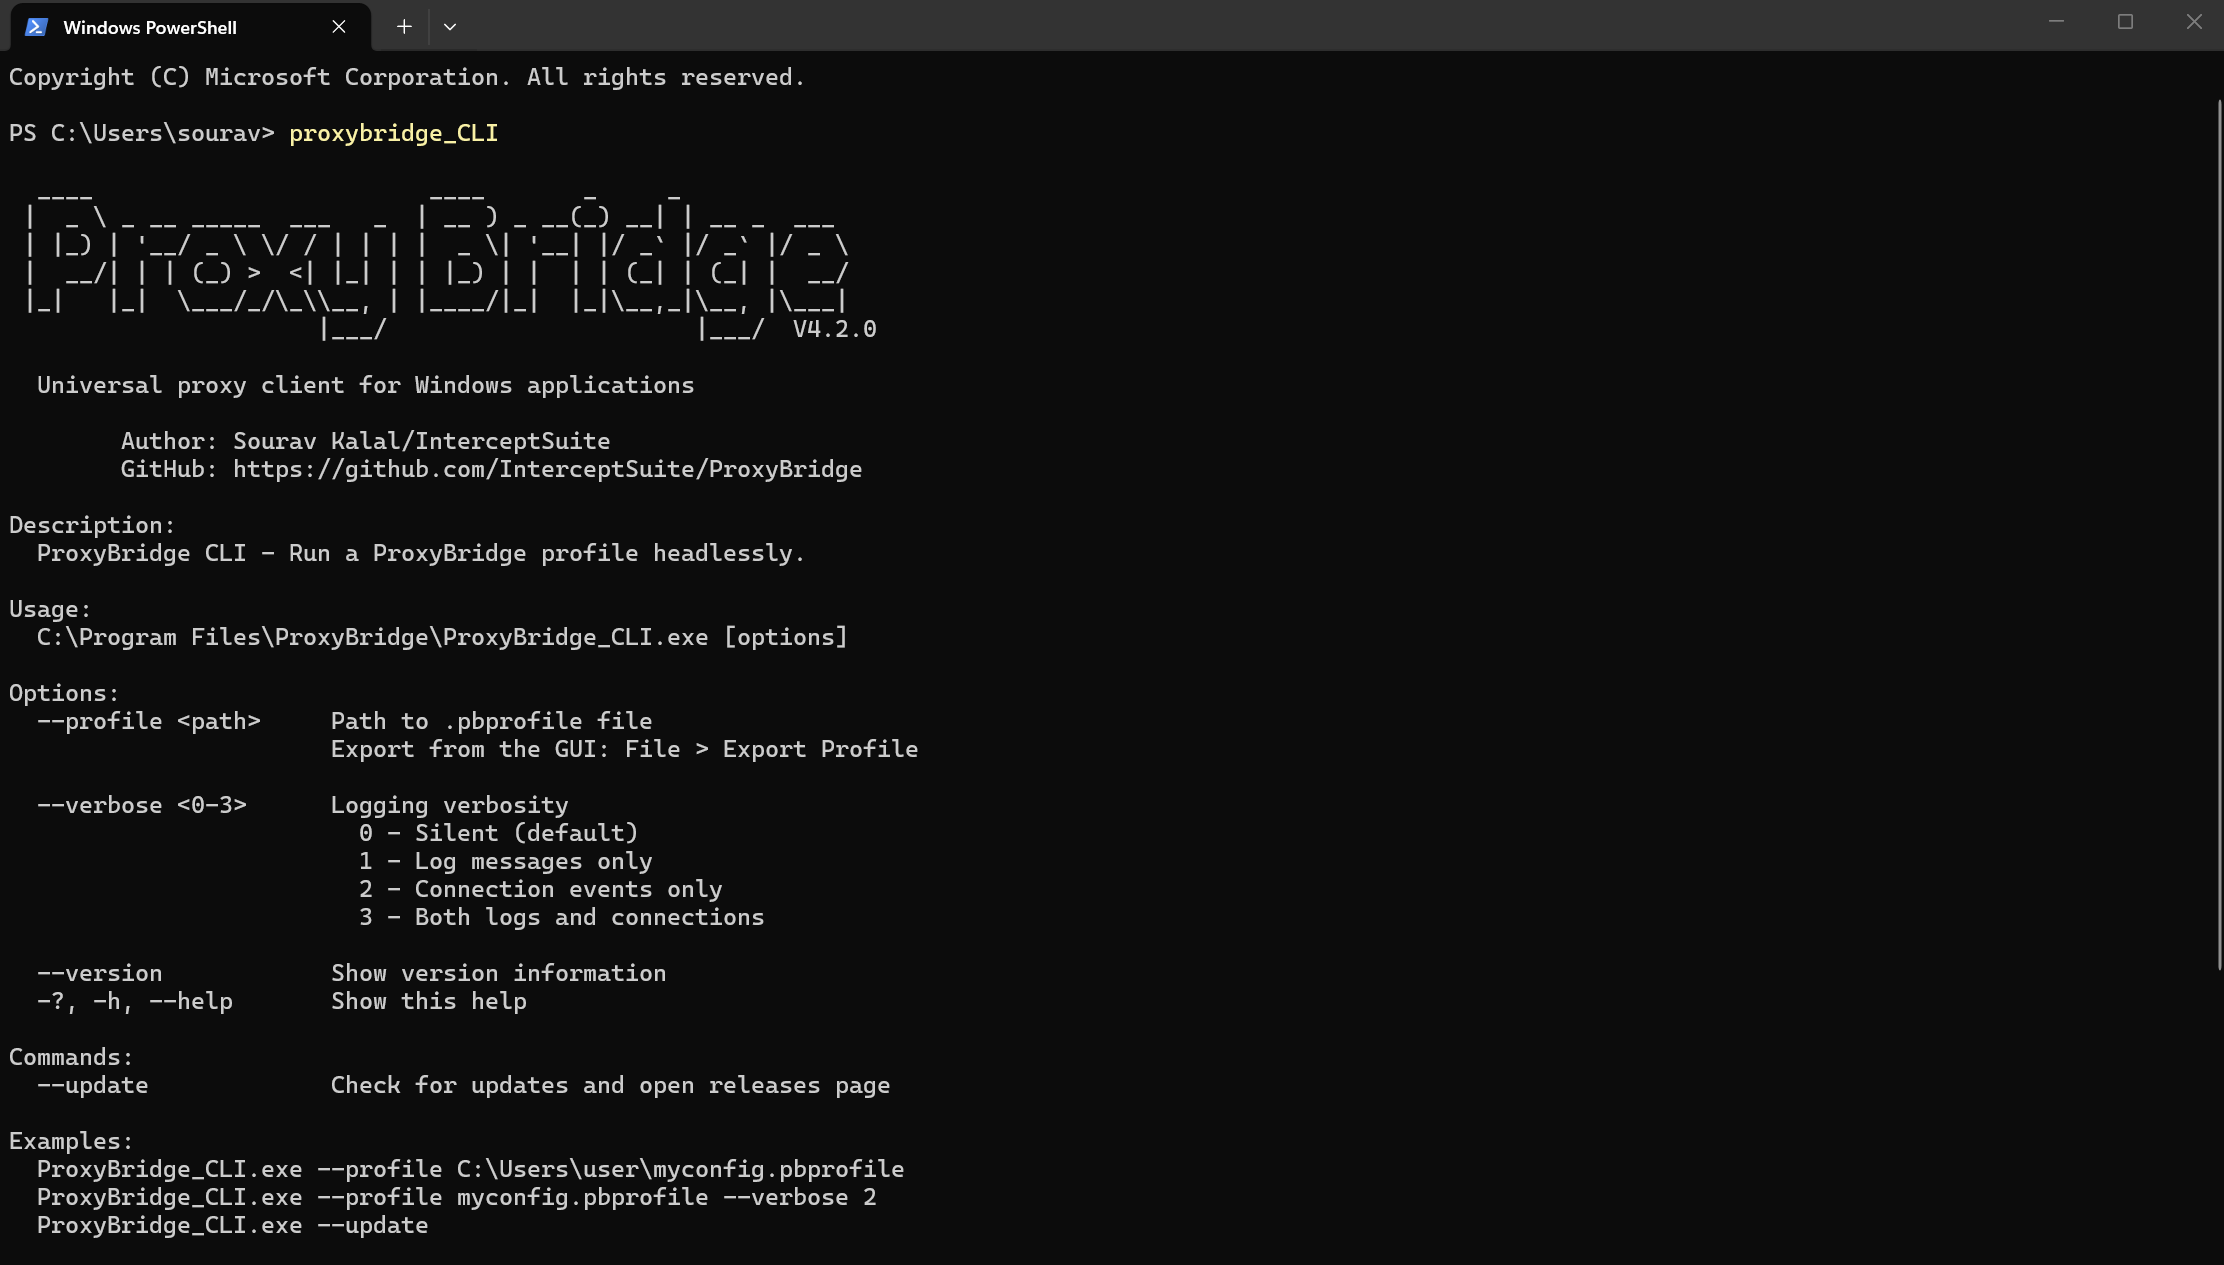Click 'Run a ProxyBridge profile headlessly' line
Screen dimensions: 2224x1265
(421, 553)
